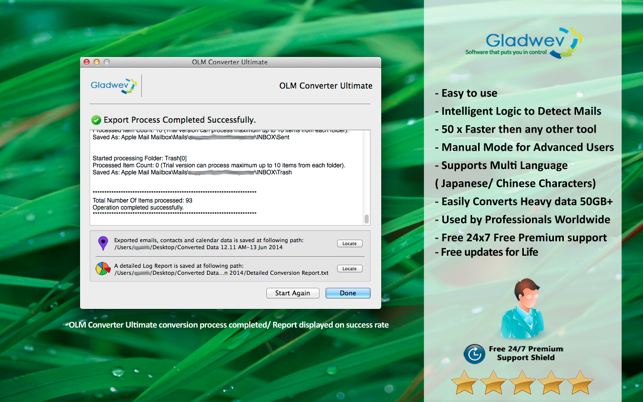Click the Done button
Viewport: 643px width, 402px height.
click(x=348, y=293)
